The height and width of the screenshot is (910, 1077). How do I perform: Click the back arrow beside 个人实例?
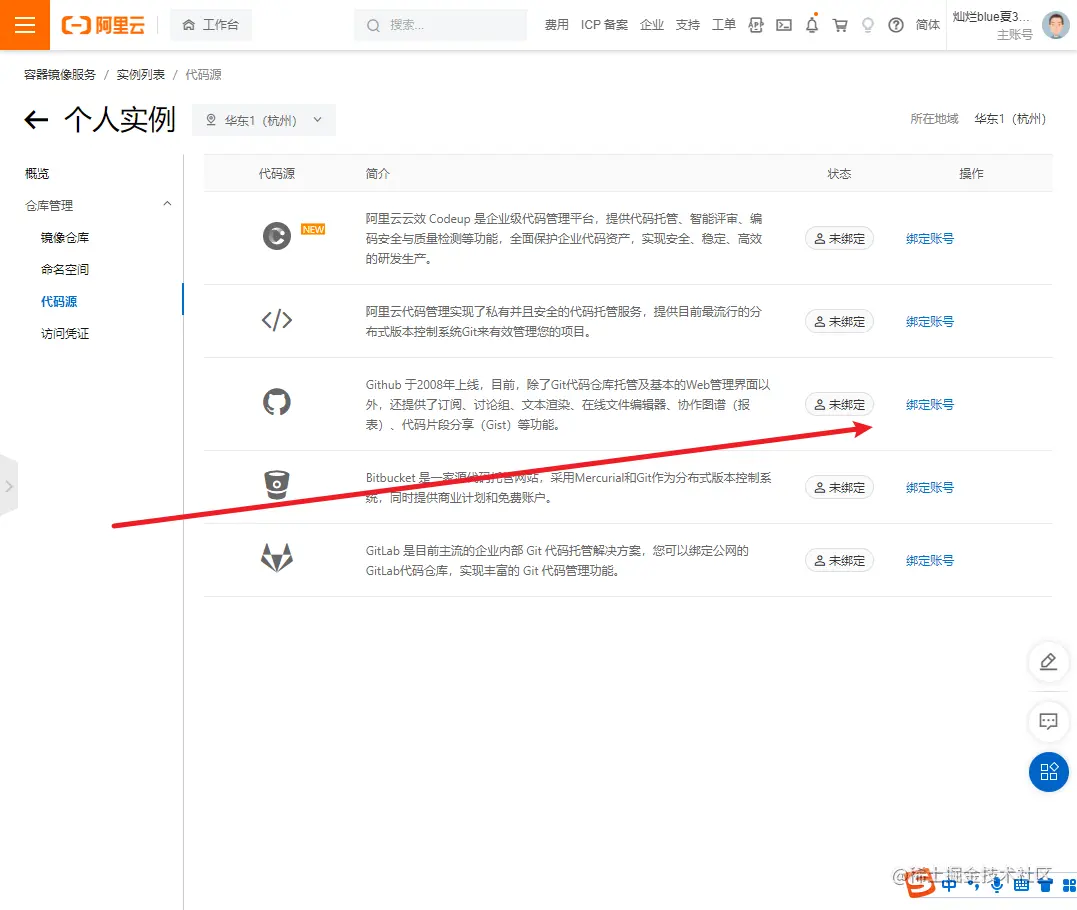(36, 120)
